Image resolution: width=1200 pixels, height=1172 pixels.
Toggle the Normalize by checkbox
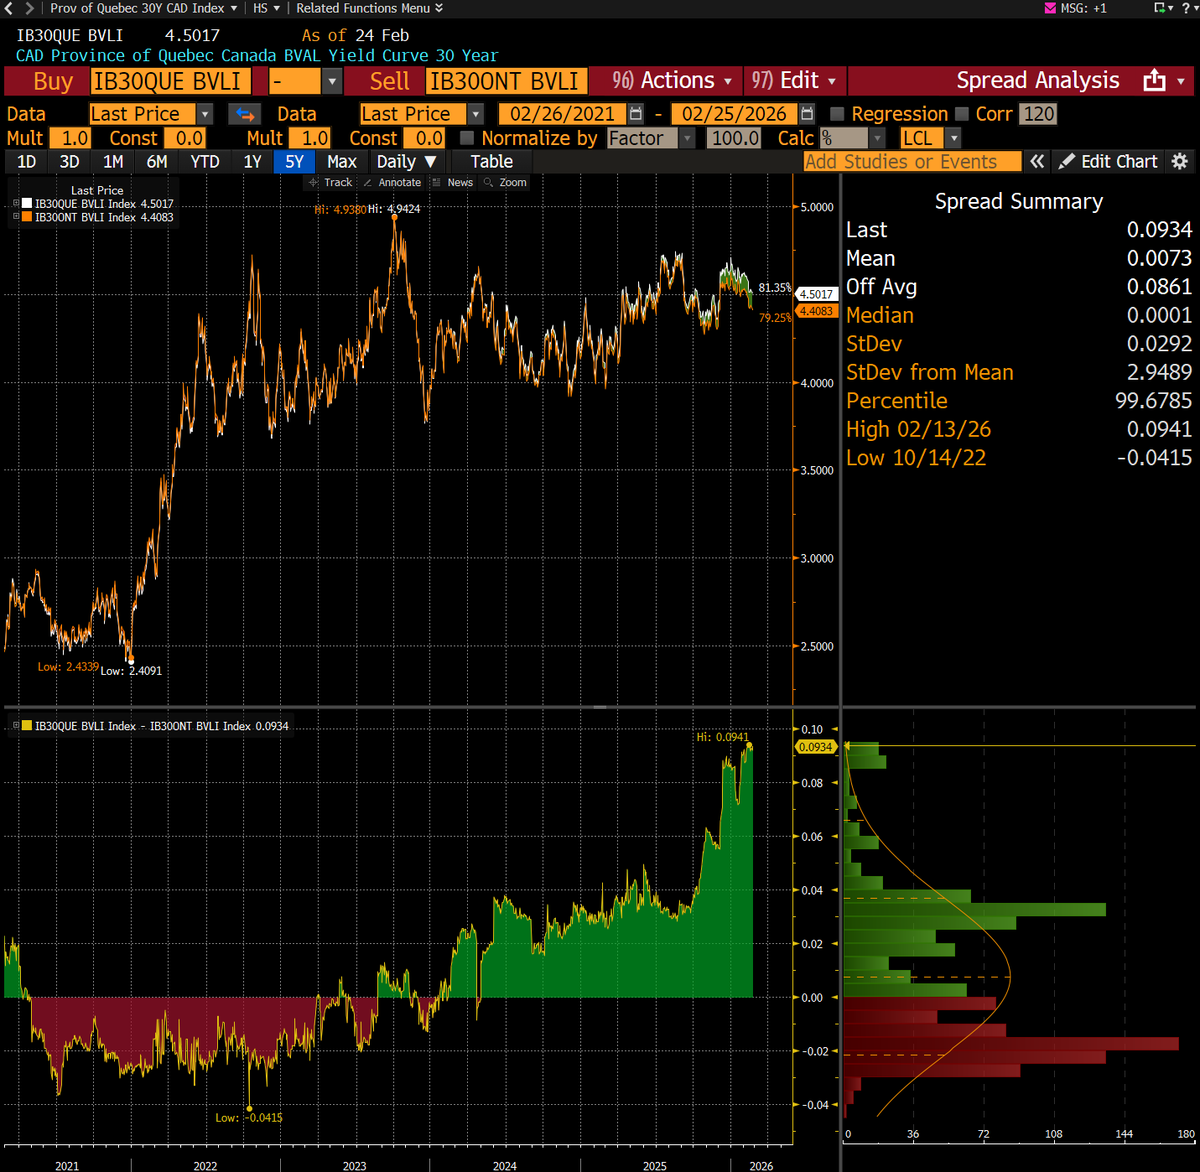point(466,138)
